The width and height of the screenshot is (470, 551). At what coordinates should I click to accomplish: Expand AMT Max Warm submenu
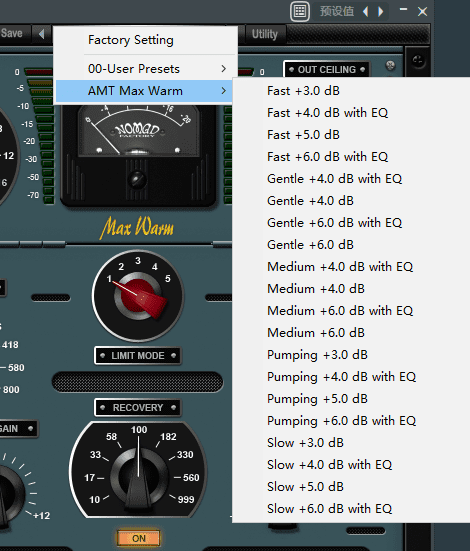point(144,91)
